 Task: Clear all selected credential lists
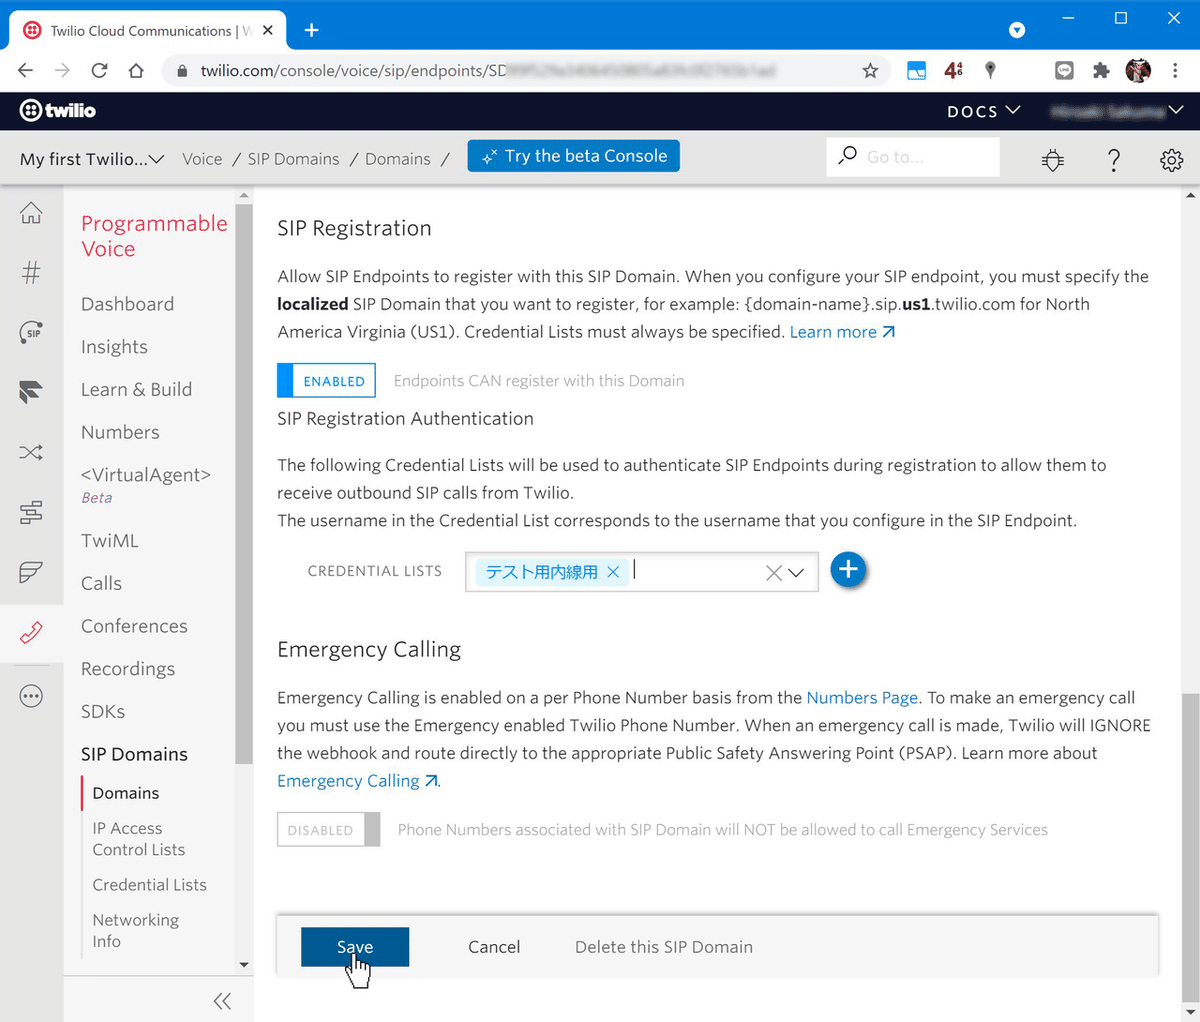click(773, 573)
